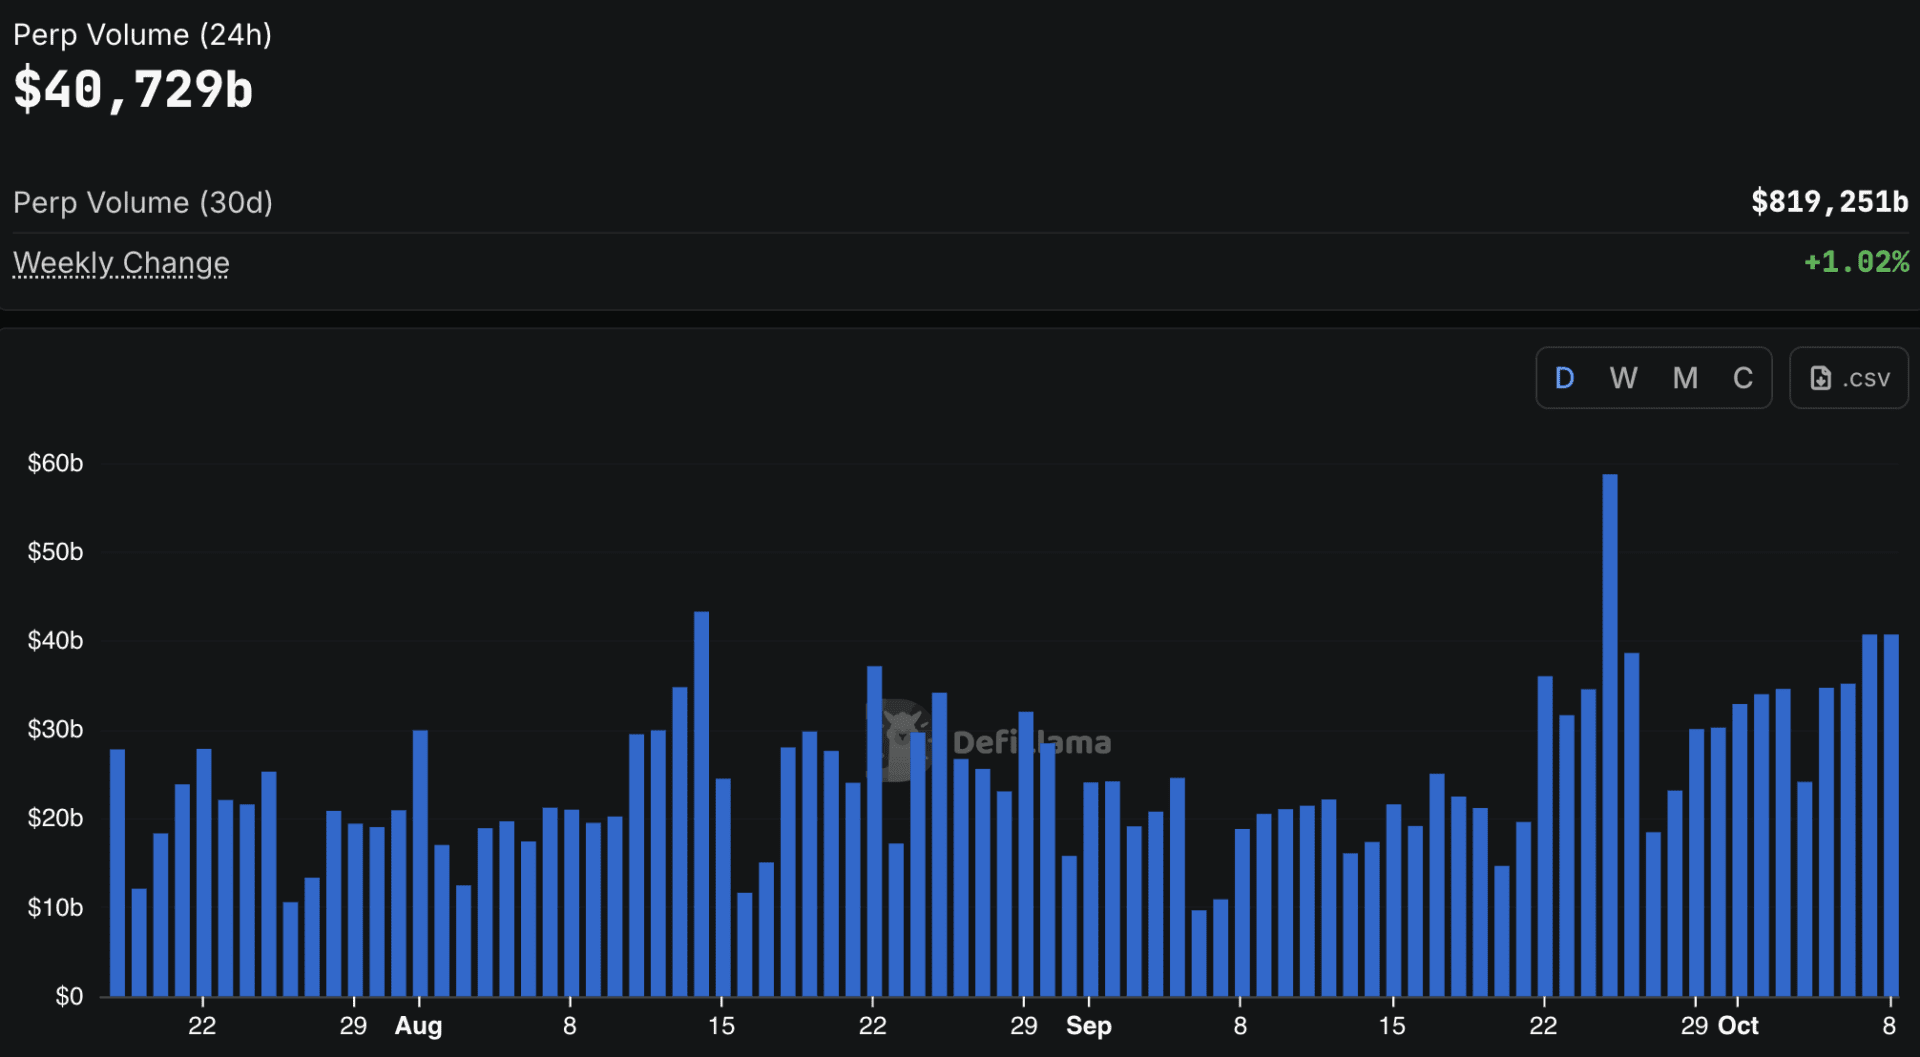Enable the C cumulative chart mode
Screen dimensions: 1920x1057
1742,378
